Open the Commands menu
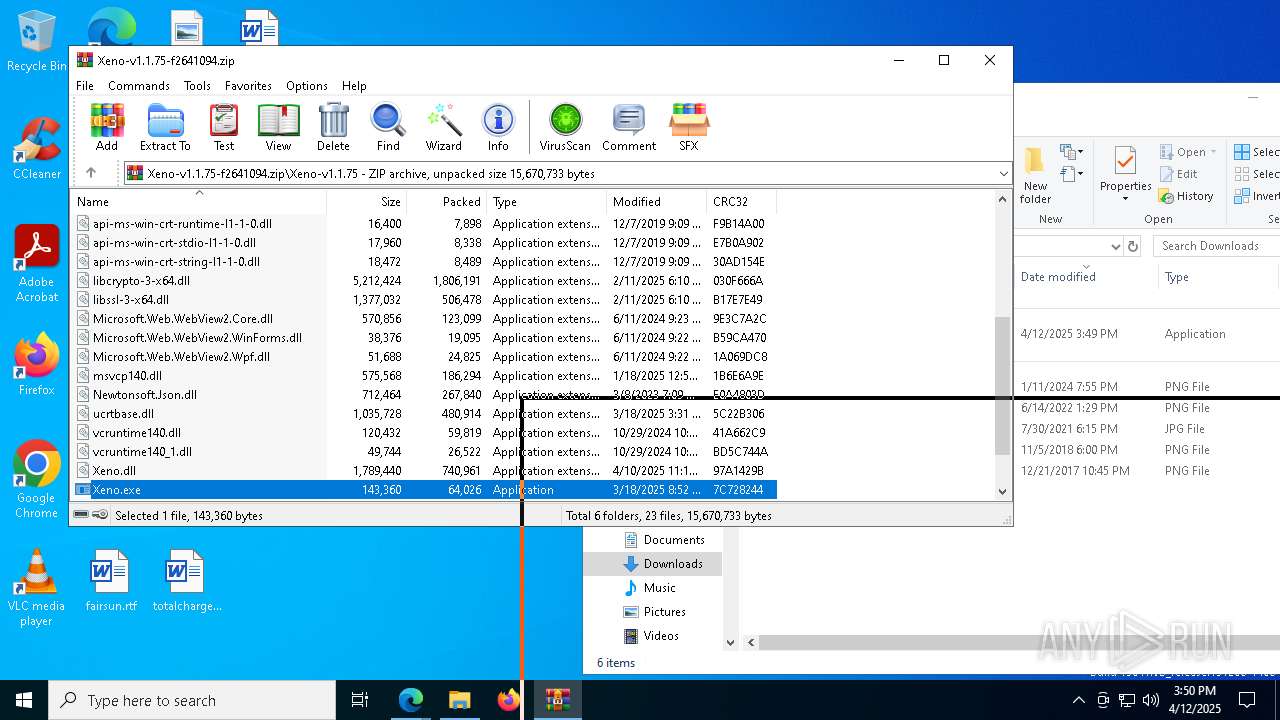1280x720 pixels. pyautogui.click(x=139, y=86)
